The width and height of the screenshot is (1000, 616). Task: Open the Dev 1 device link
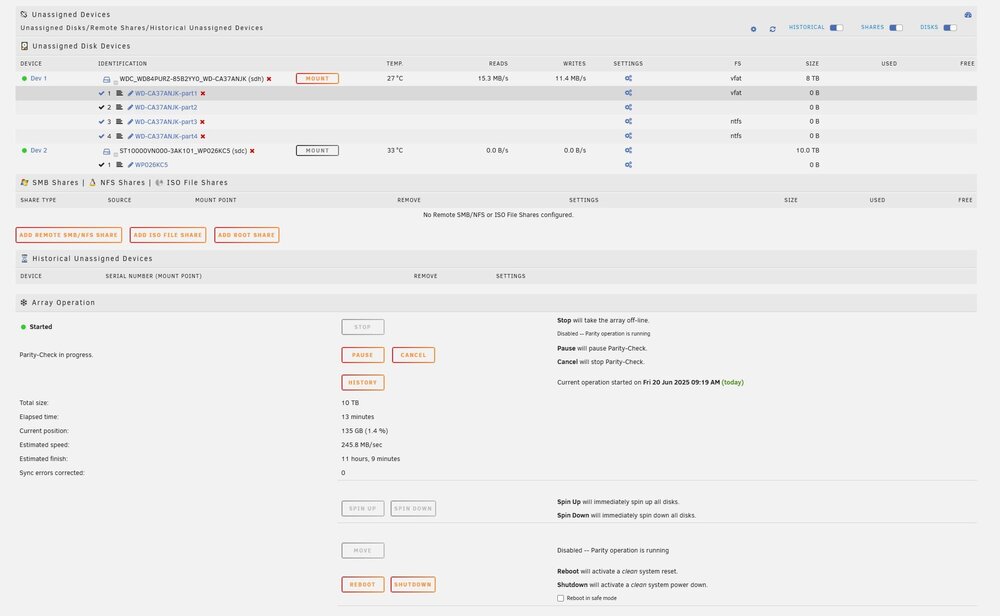pyautogui.click(x=38, y=78)
